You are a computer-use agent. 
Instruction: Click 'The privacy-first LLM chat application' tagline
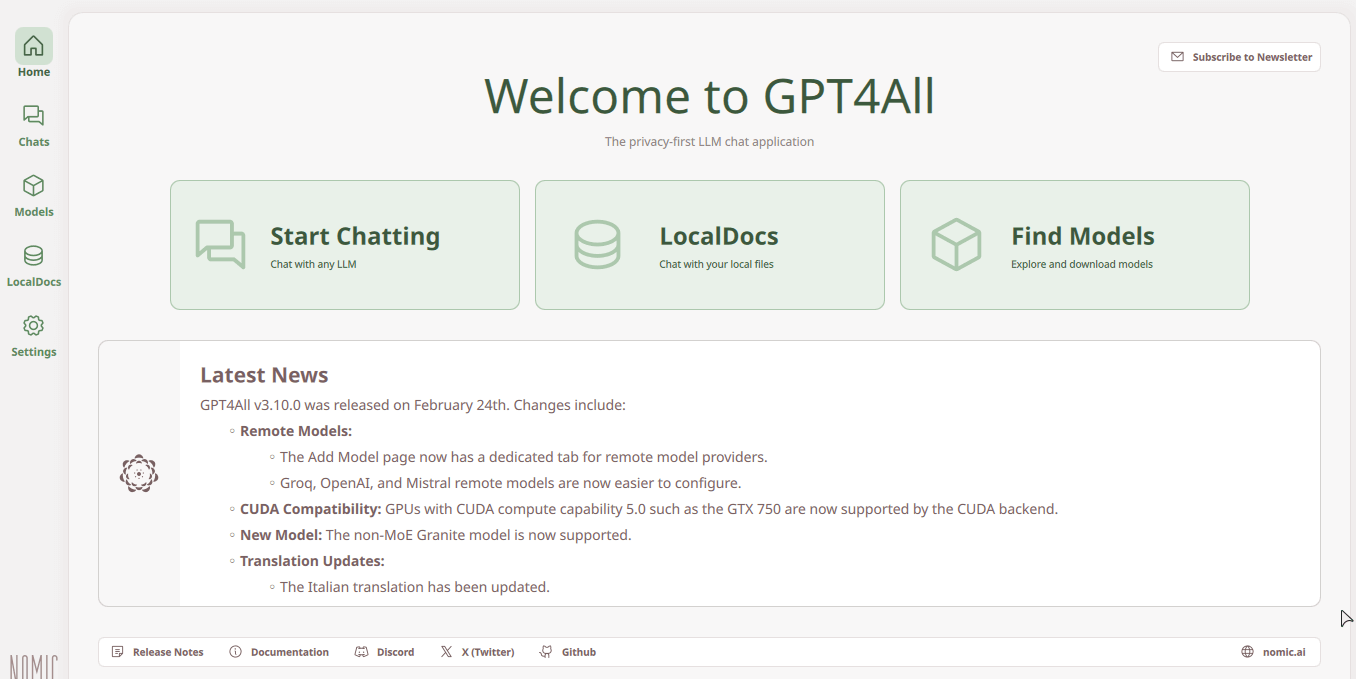(709, 142)
